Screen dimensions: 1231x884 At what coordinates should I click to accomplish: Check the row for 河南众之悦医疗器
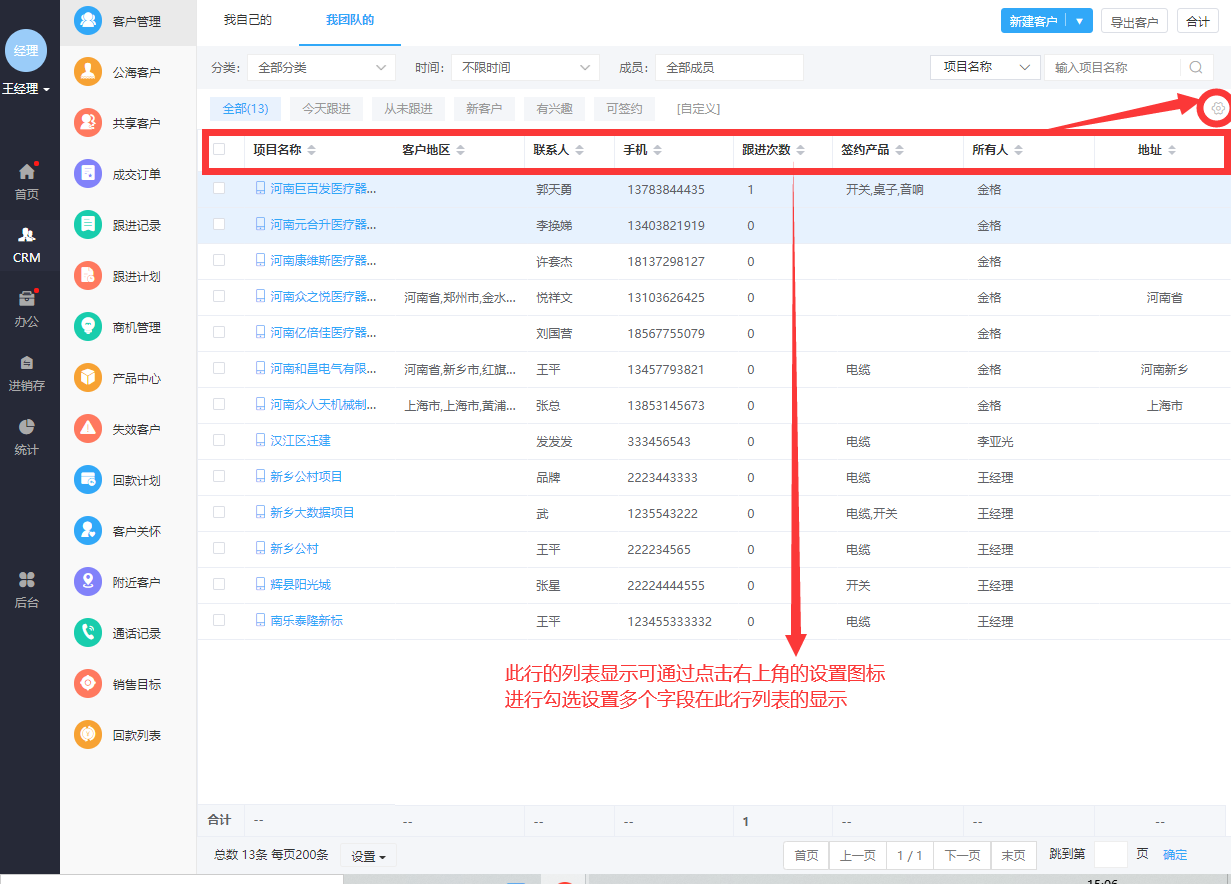point(219,296)
